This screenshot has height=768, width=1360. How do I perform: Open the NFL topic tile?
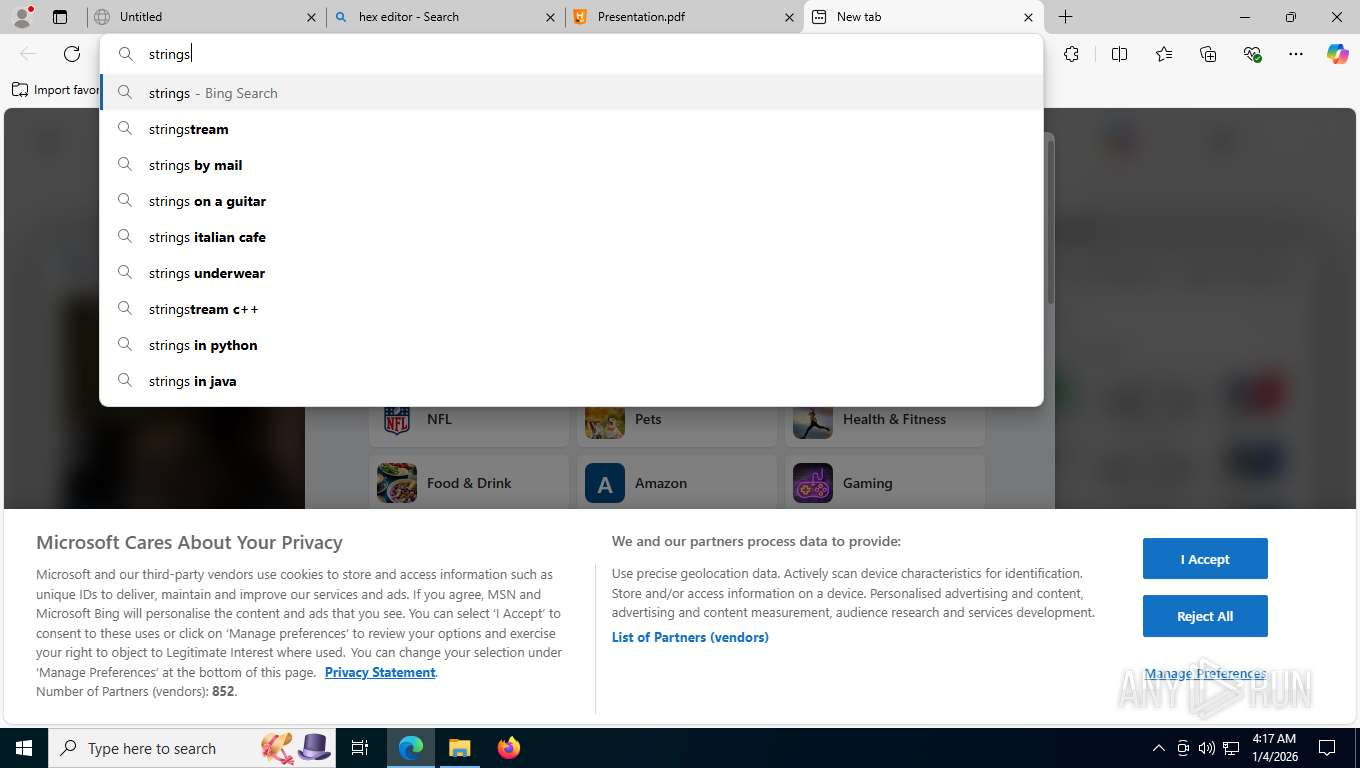[469, 420]
